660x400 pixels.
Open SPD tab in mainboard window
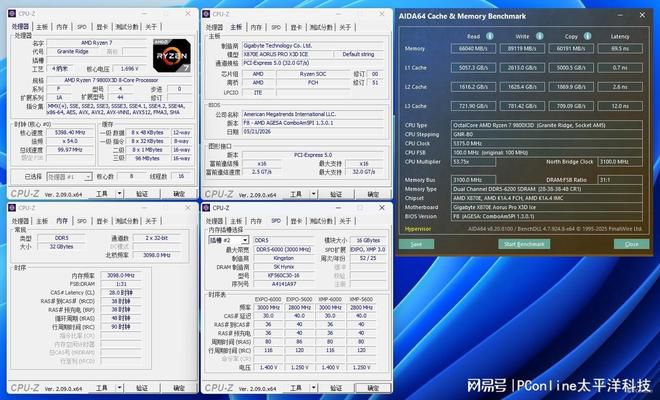(x=276, y=27)
